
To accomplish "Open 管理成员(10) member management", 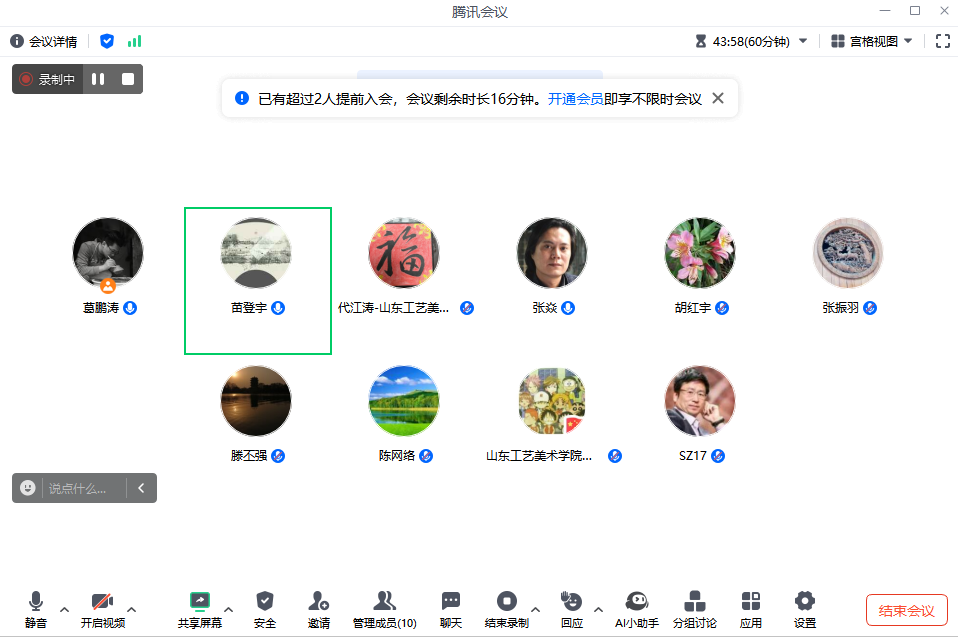I will pos(384,610).
